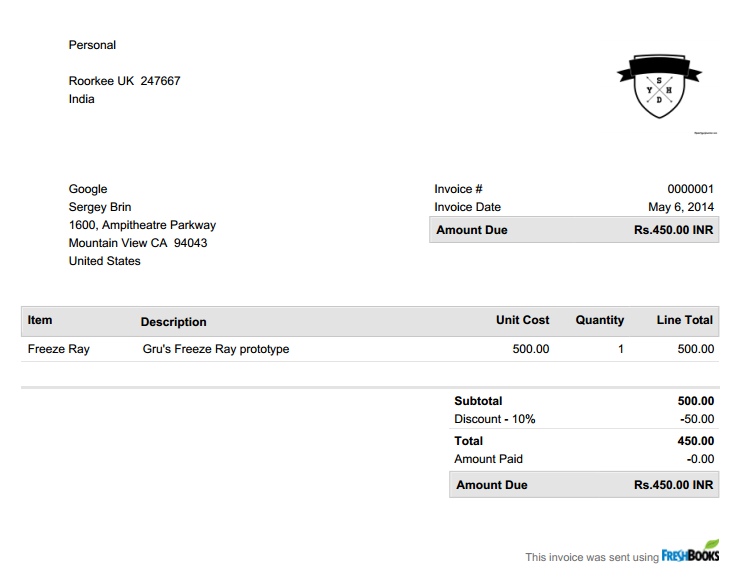Click the Gru's Freeze Ray prototype description

click(215, 349)
